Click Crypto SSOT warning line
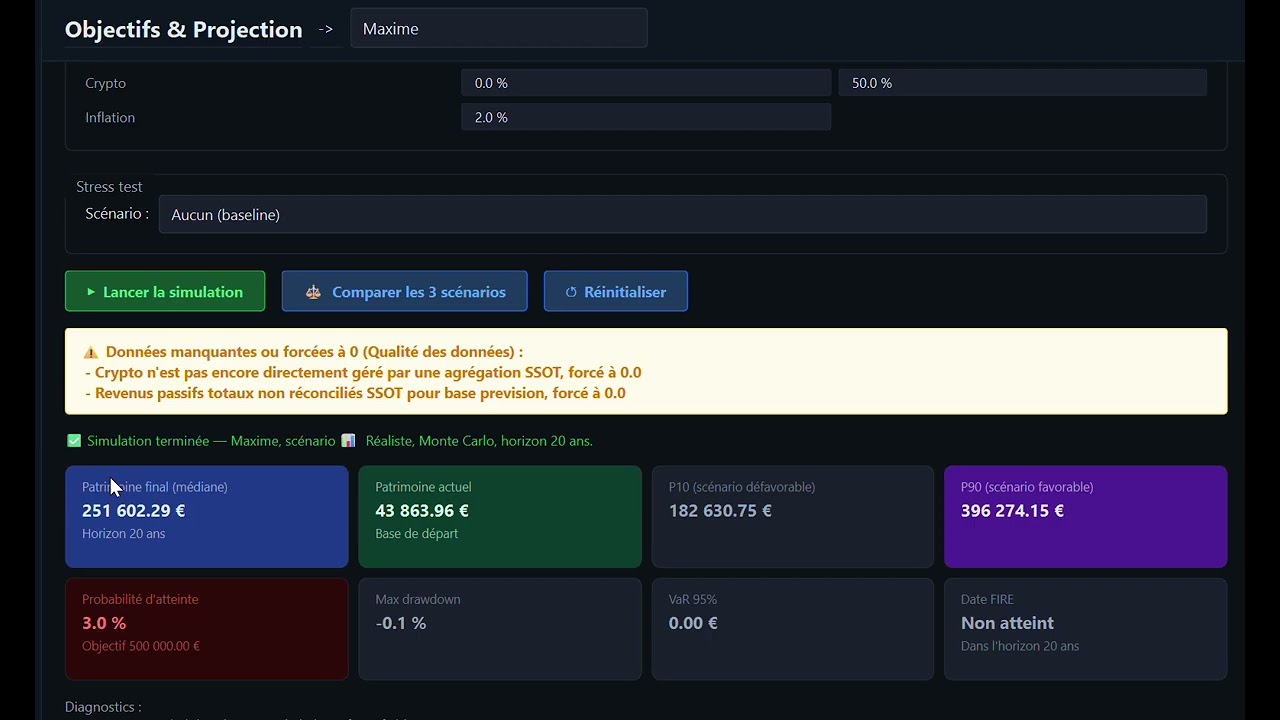 tap(363, 372)
